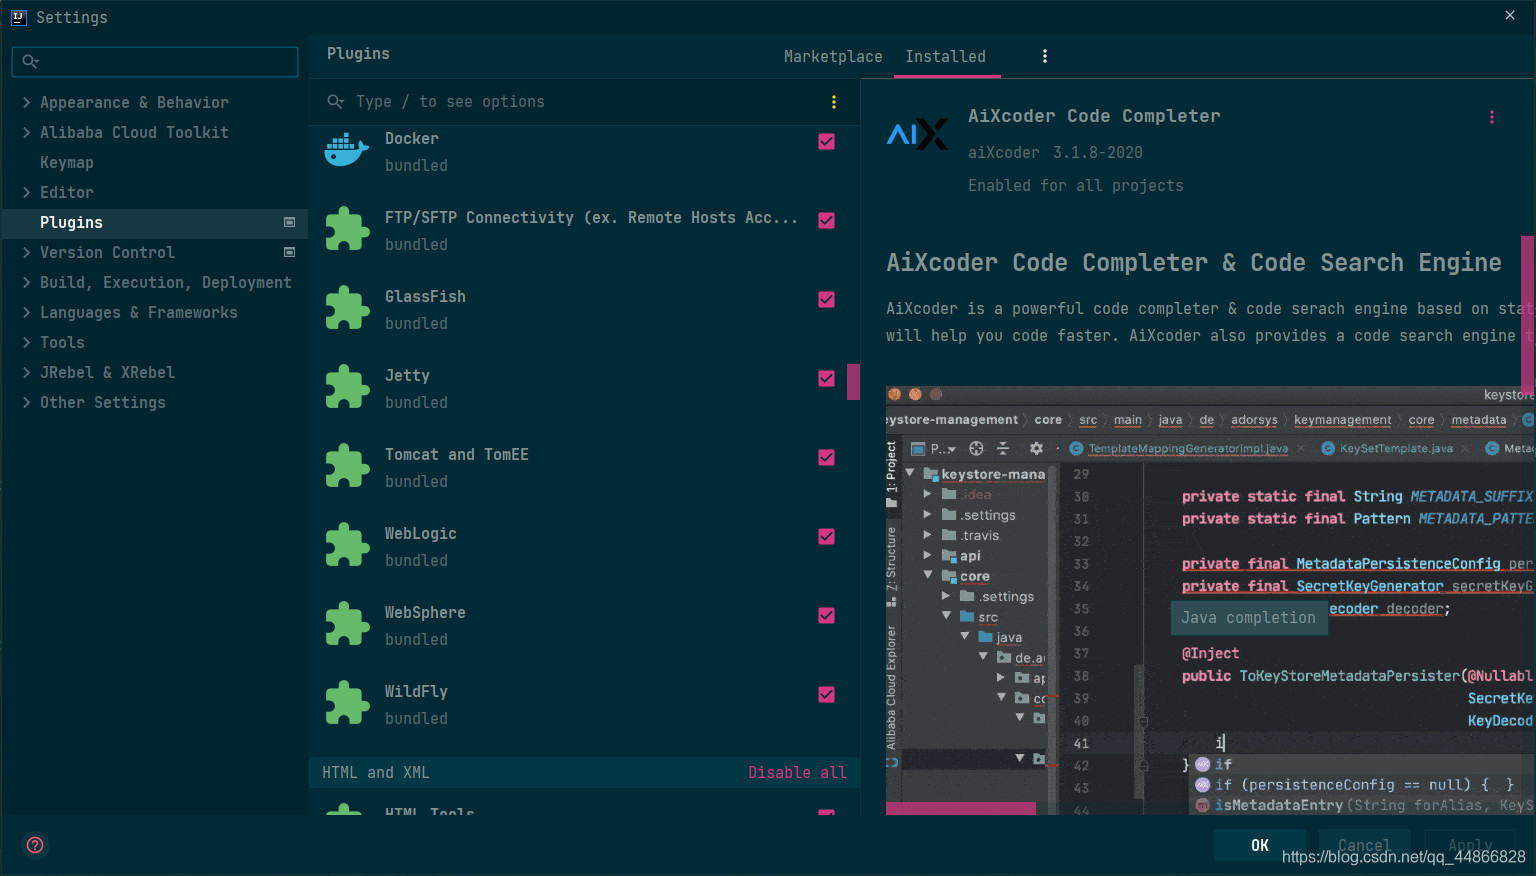
Task: Expand the Languages & Frameworks section
Action: pos(26,312)
